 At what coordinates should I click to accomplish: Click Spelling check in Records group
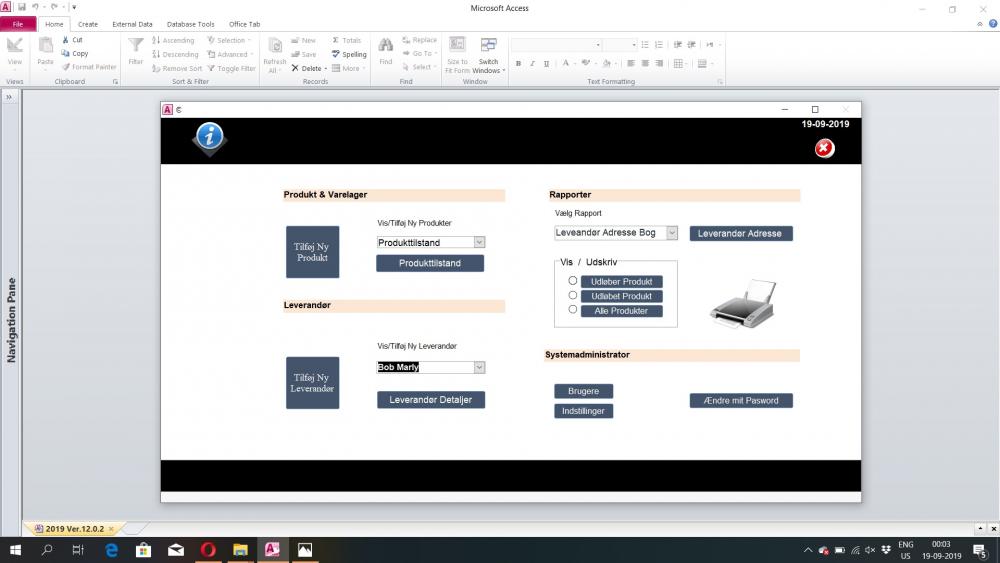(349, 54)
